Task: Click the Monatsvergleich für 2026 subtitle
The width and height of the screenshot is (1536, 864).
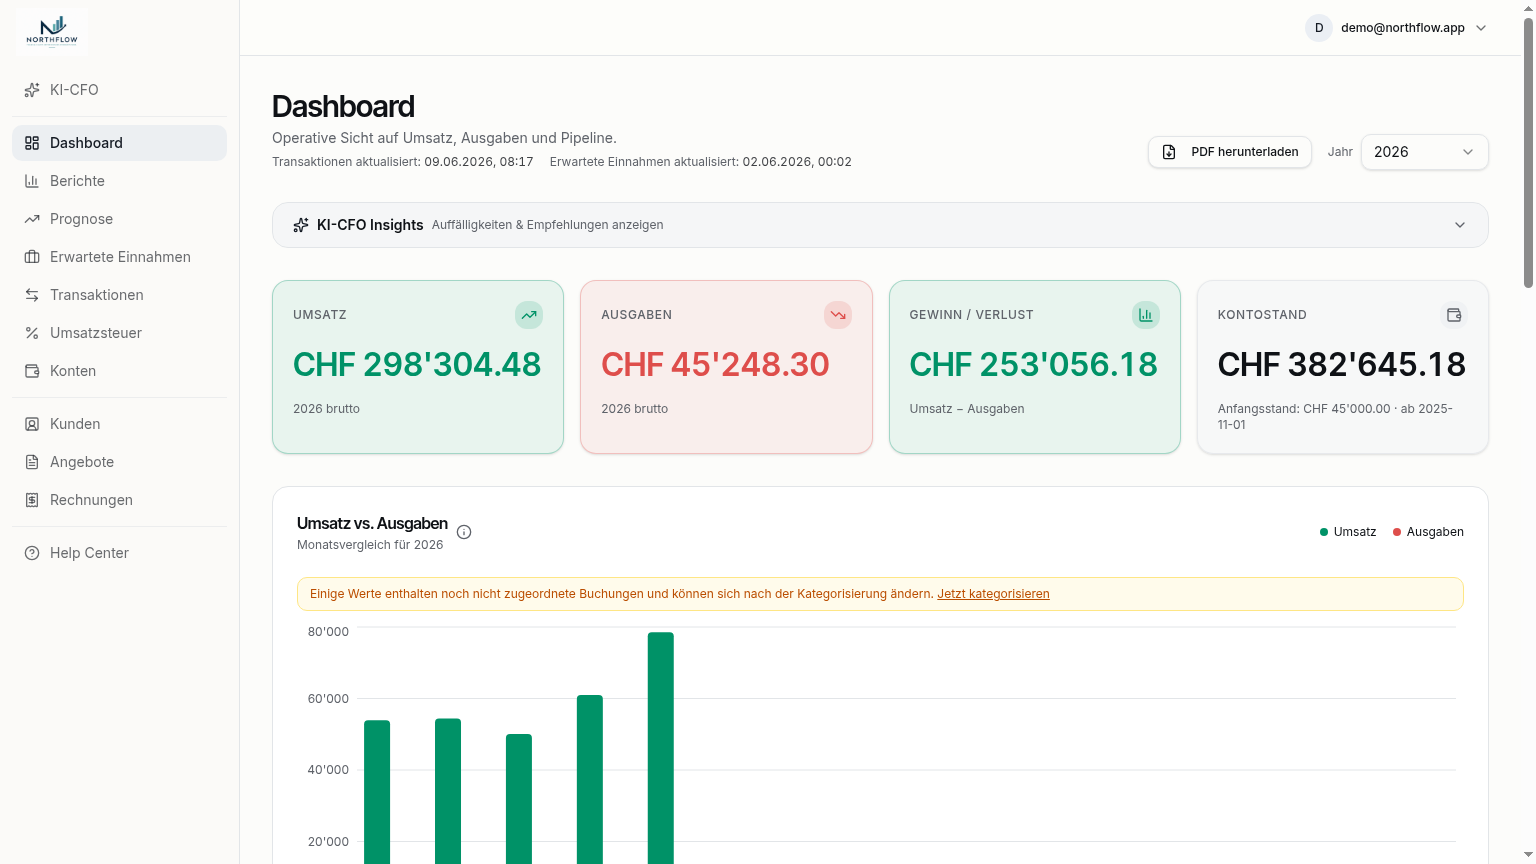Action: point(370,545)
